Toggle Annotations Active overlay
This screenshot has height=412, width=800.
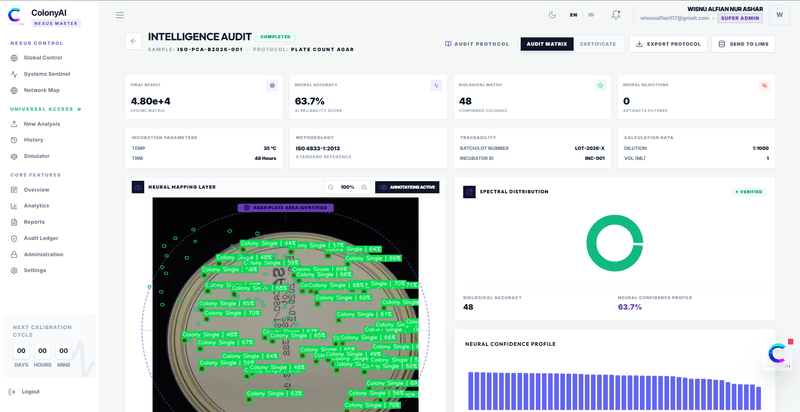(407, 187)
